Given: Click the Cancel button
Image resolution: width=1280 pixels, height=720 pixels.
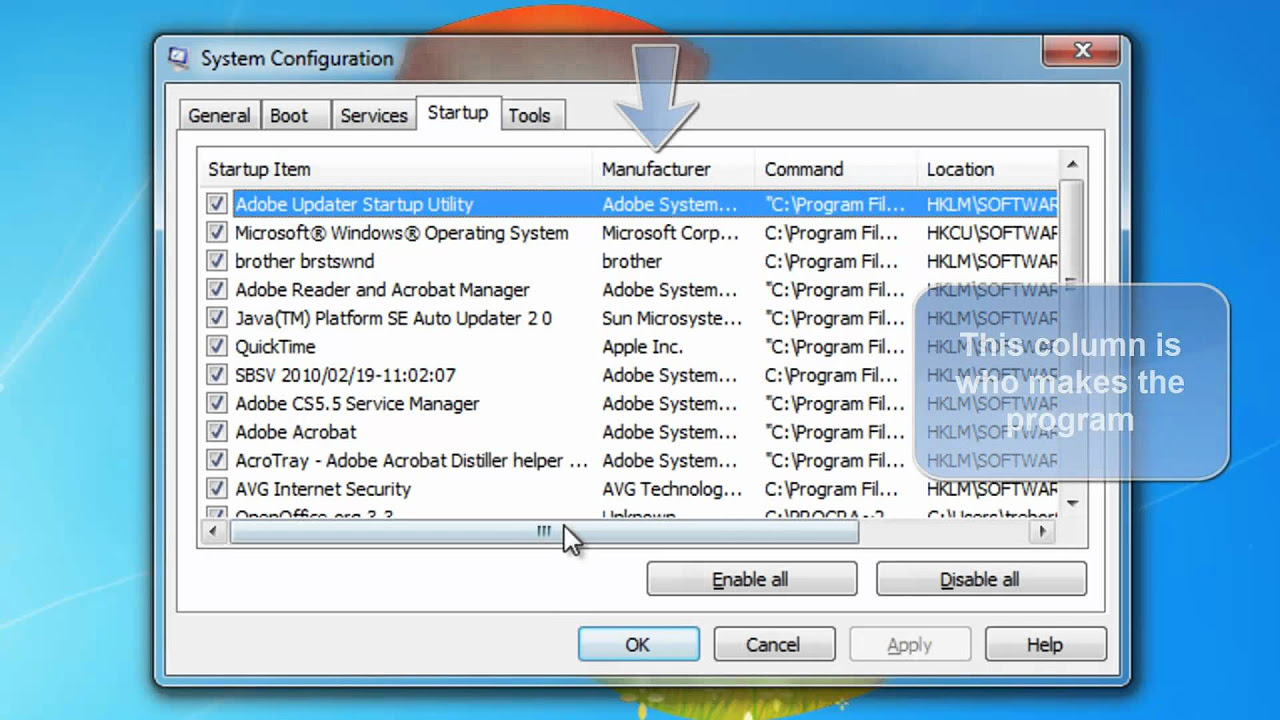Looking at the screenshot, I should point(773,645).
